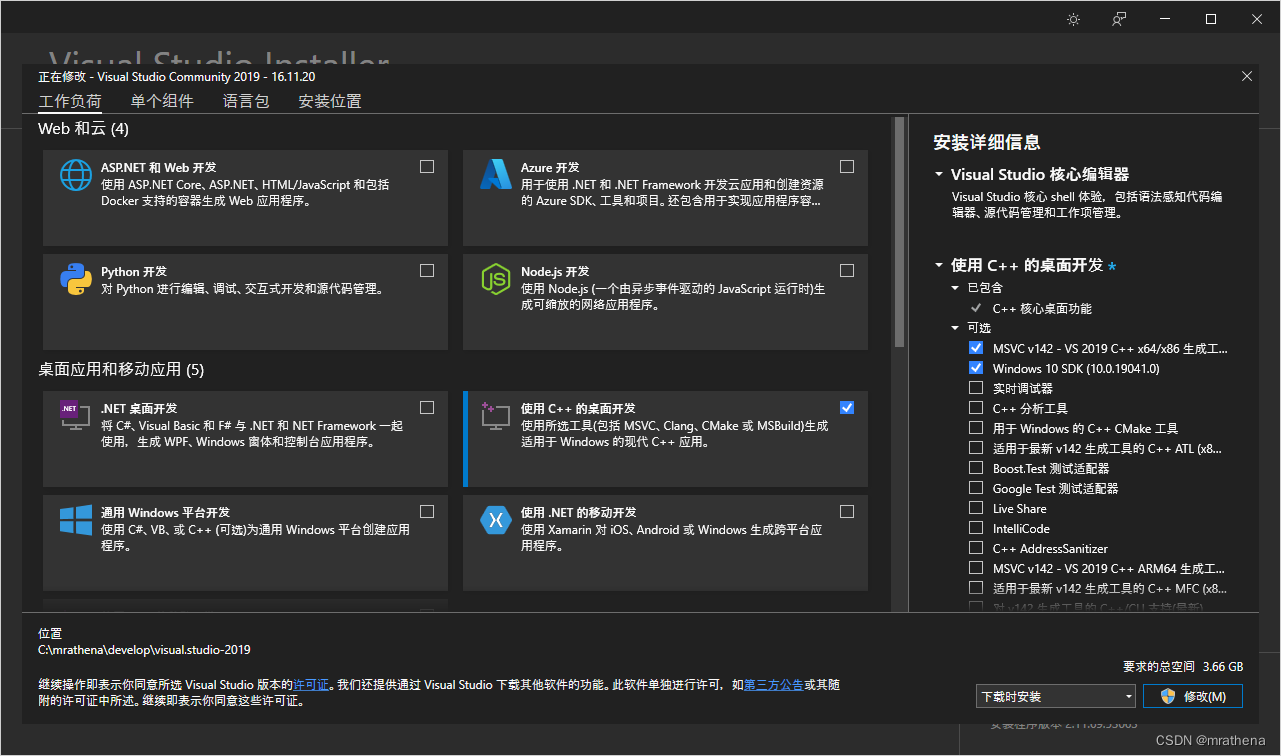Switch to the 语言包 tab
This screenshot has height=756, width=1281.
point(246,101)
